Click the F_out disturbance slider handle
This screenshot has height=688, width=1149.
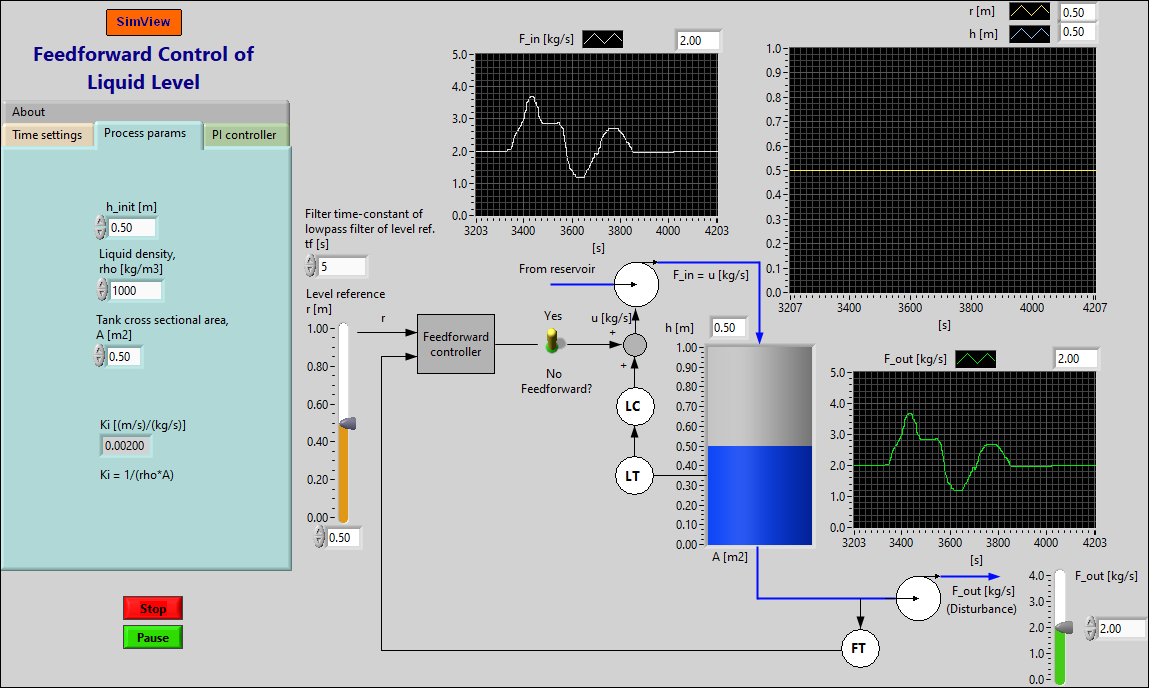1062,628
